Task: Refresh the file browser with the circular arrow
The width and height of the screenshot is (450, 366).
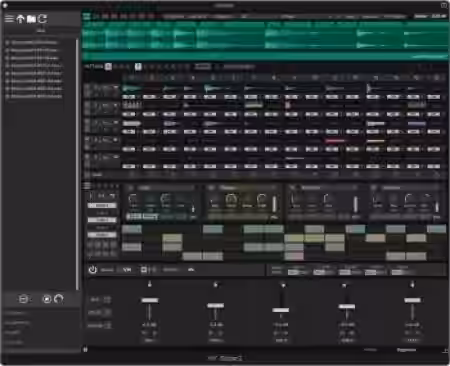Action: click(x=42, y=19)
